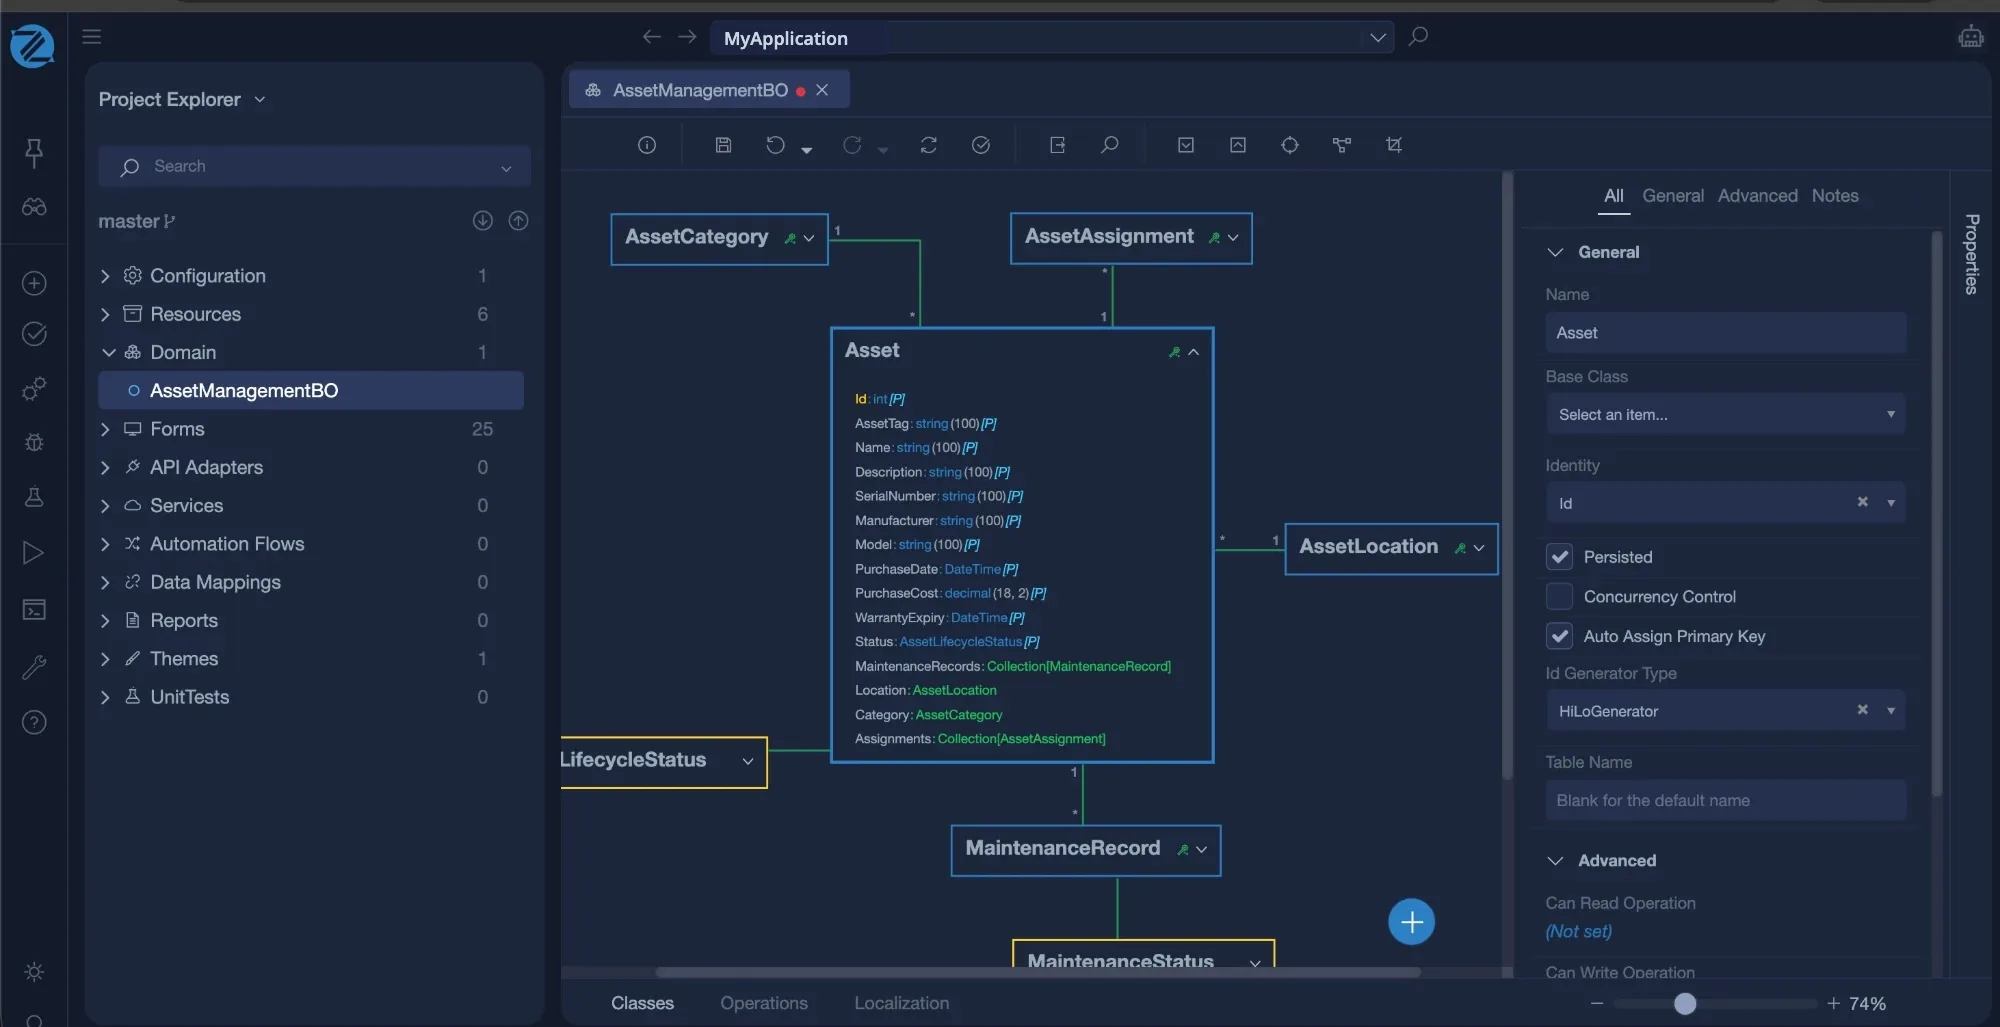Click the plus zoom-in button beside 74%
This screenshot has width=2000, height=1027.
tap(1833, 1003)
